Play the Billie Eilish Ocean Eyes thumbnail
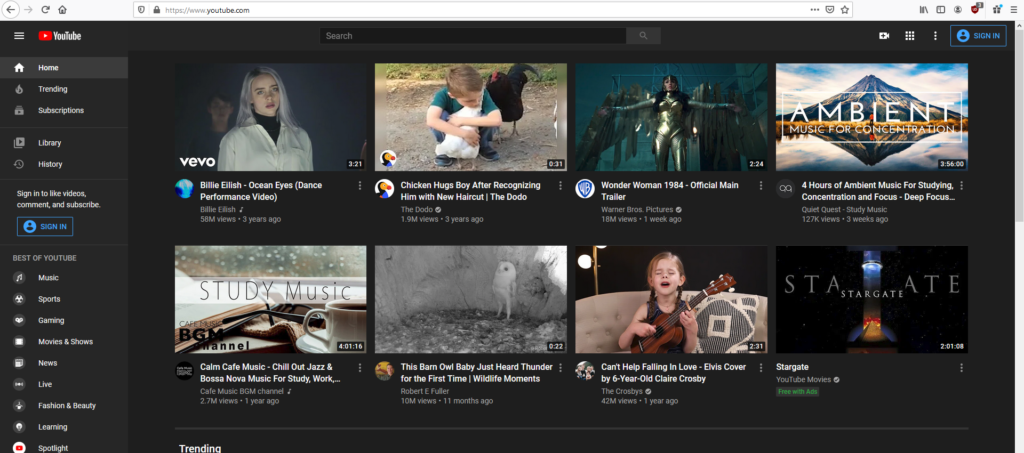Viewport: 1024px width, 453px height. [270, 117]
